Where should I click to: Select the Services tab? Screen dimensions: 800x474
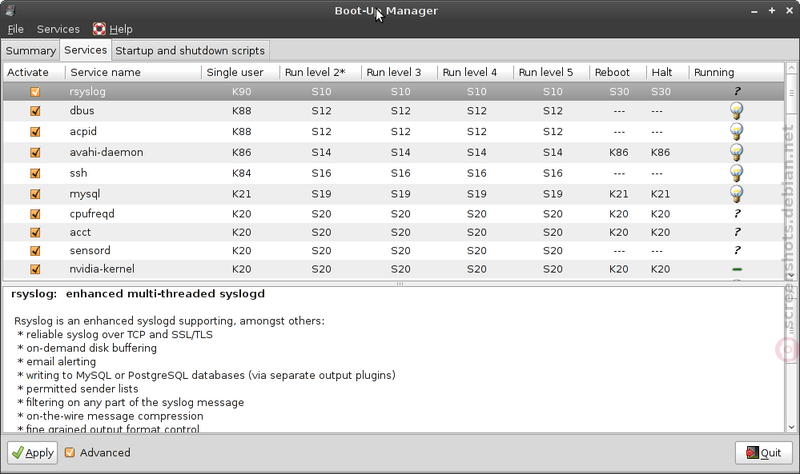tap(85, 50)
